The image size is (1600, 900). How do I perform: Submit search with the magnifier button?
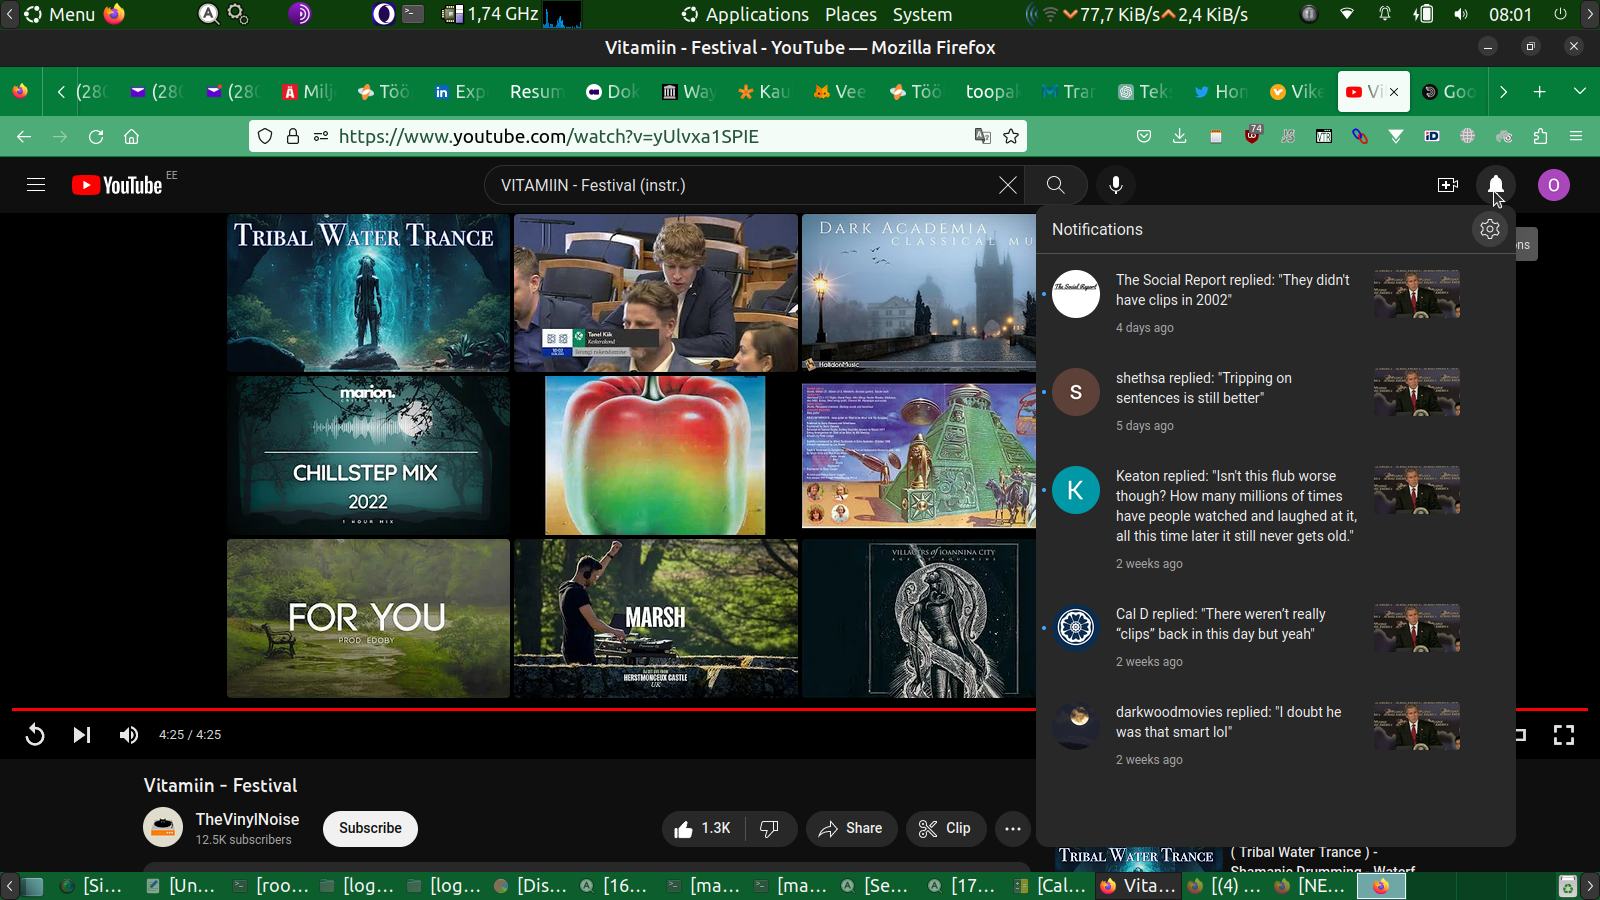pyautogui.click(x=1055, y=185)
